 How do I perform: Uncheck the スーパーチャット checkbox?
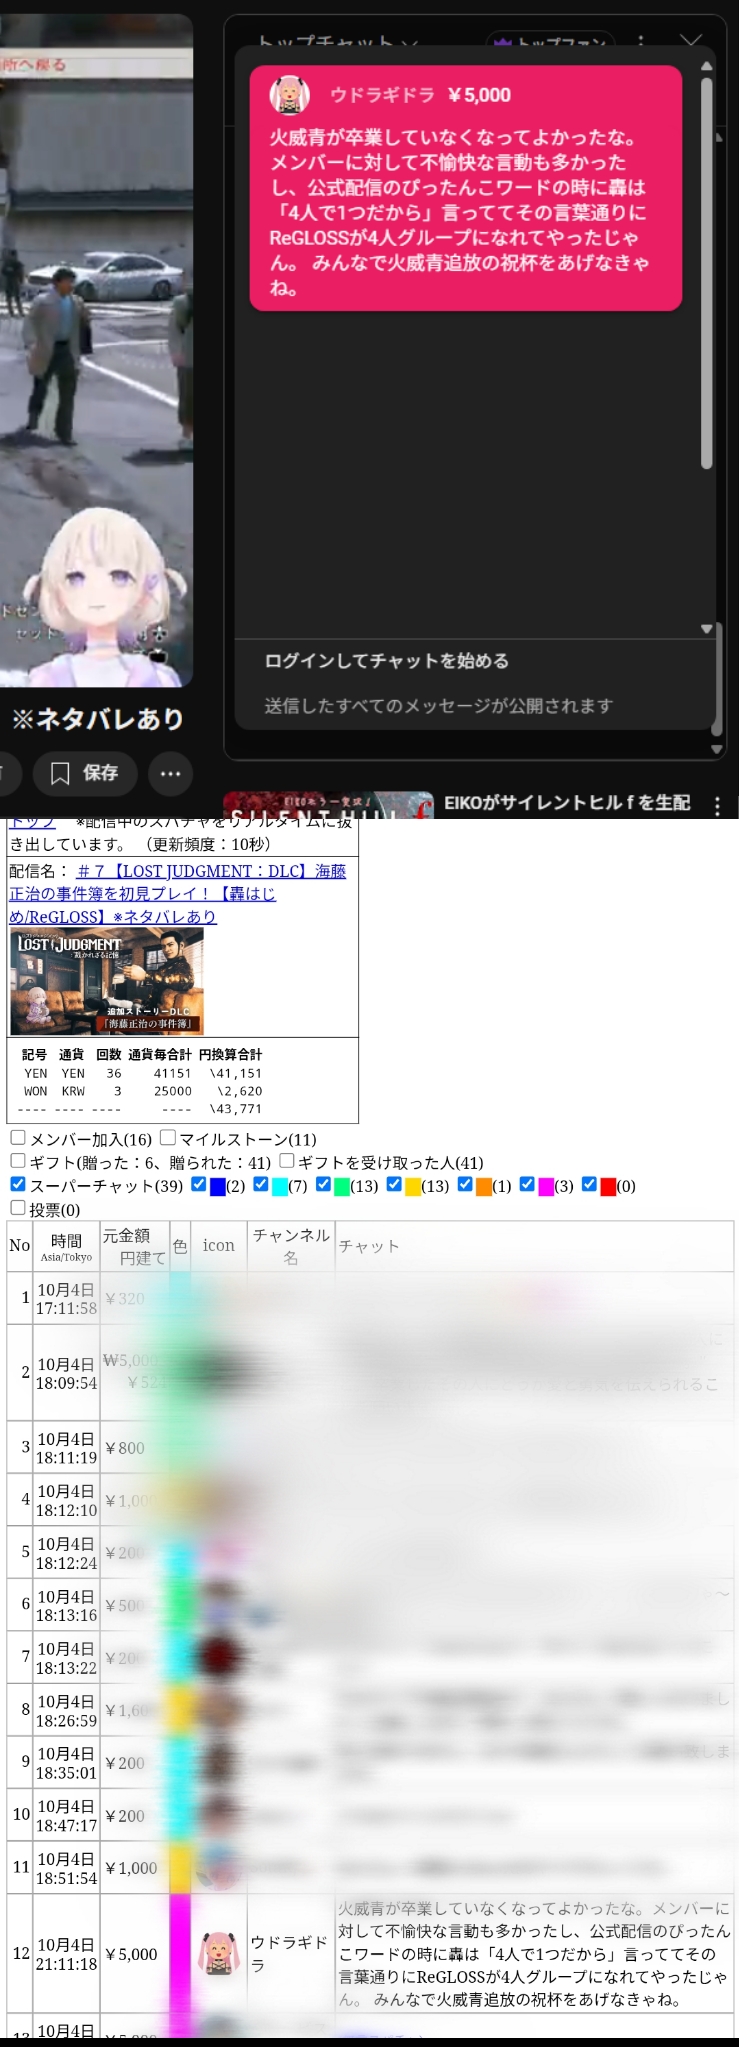pyautogui.click(x=18, y=1184)
